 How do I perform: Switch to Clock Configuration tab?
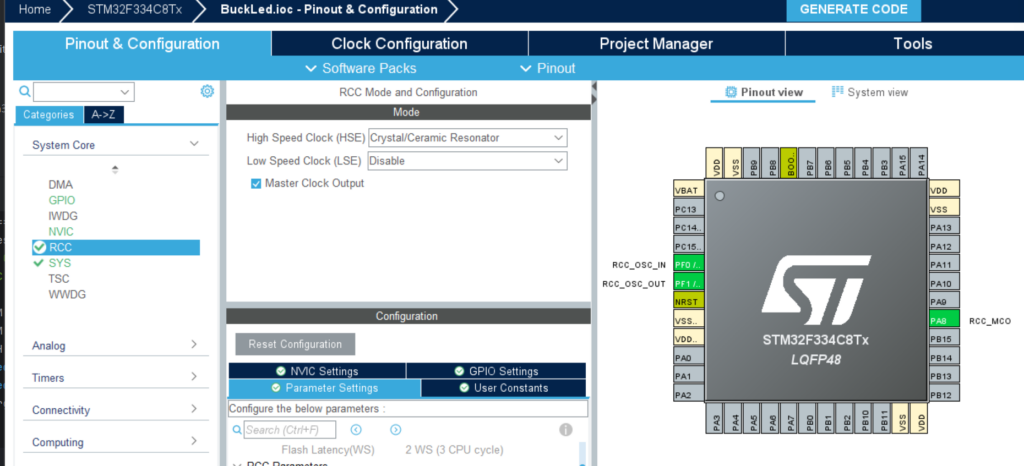tap(399, 44)
